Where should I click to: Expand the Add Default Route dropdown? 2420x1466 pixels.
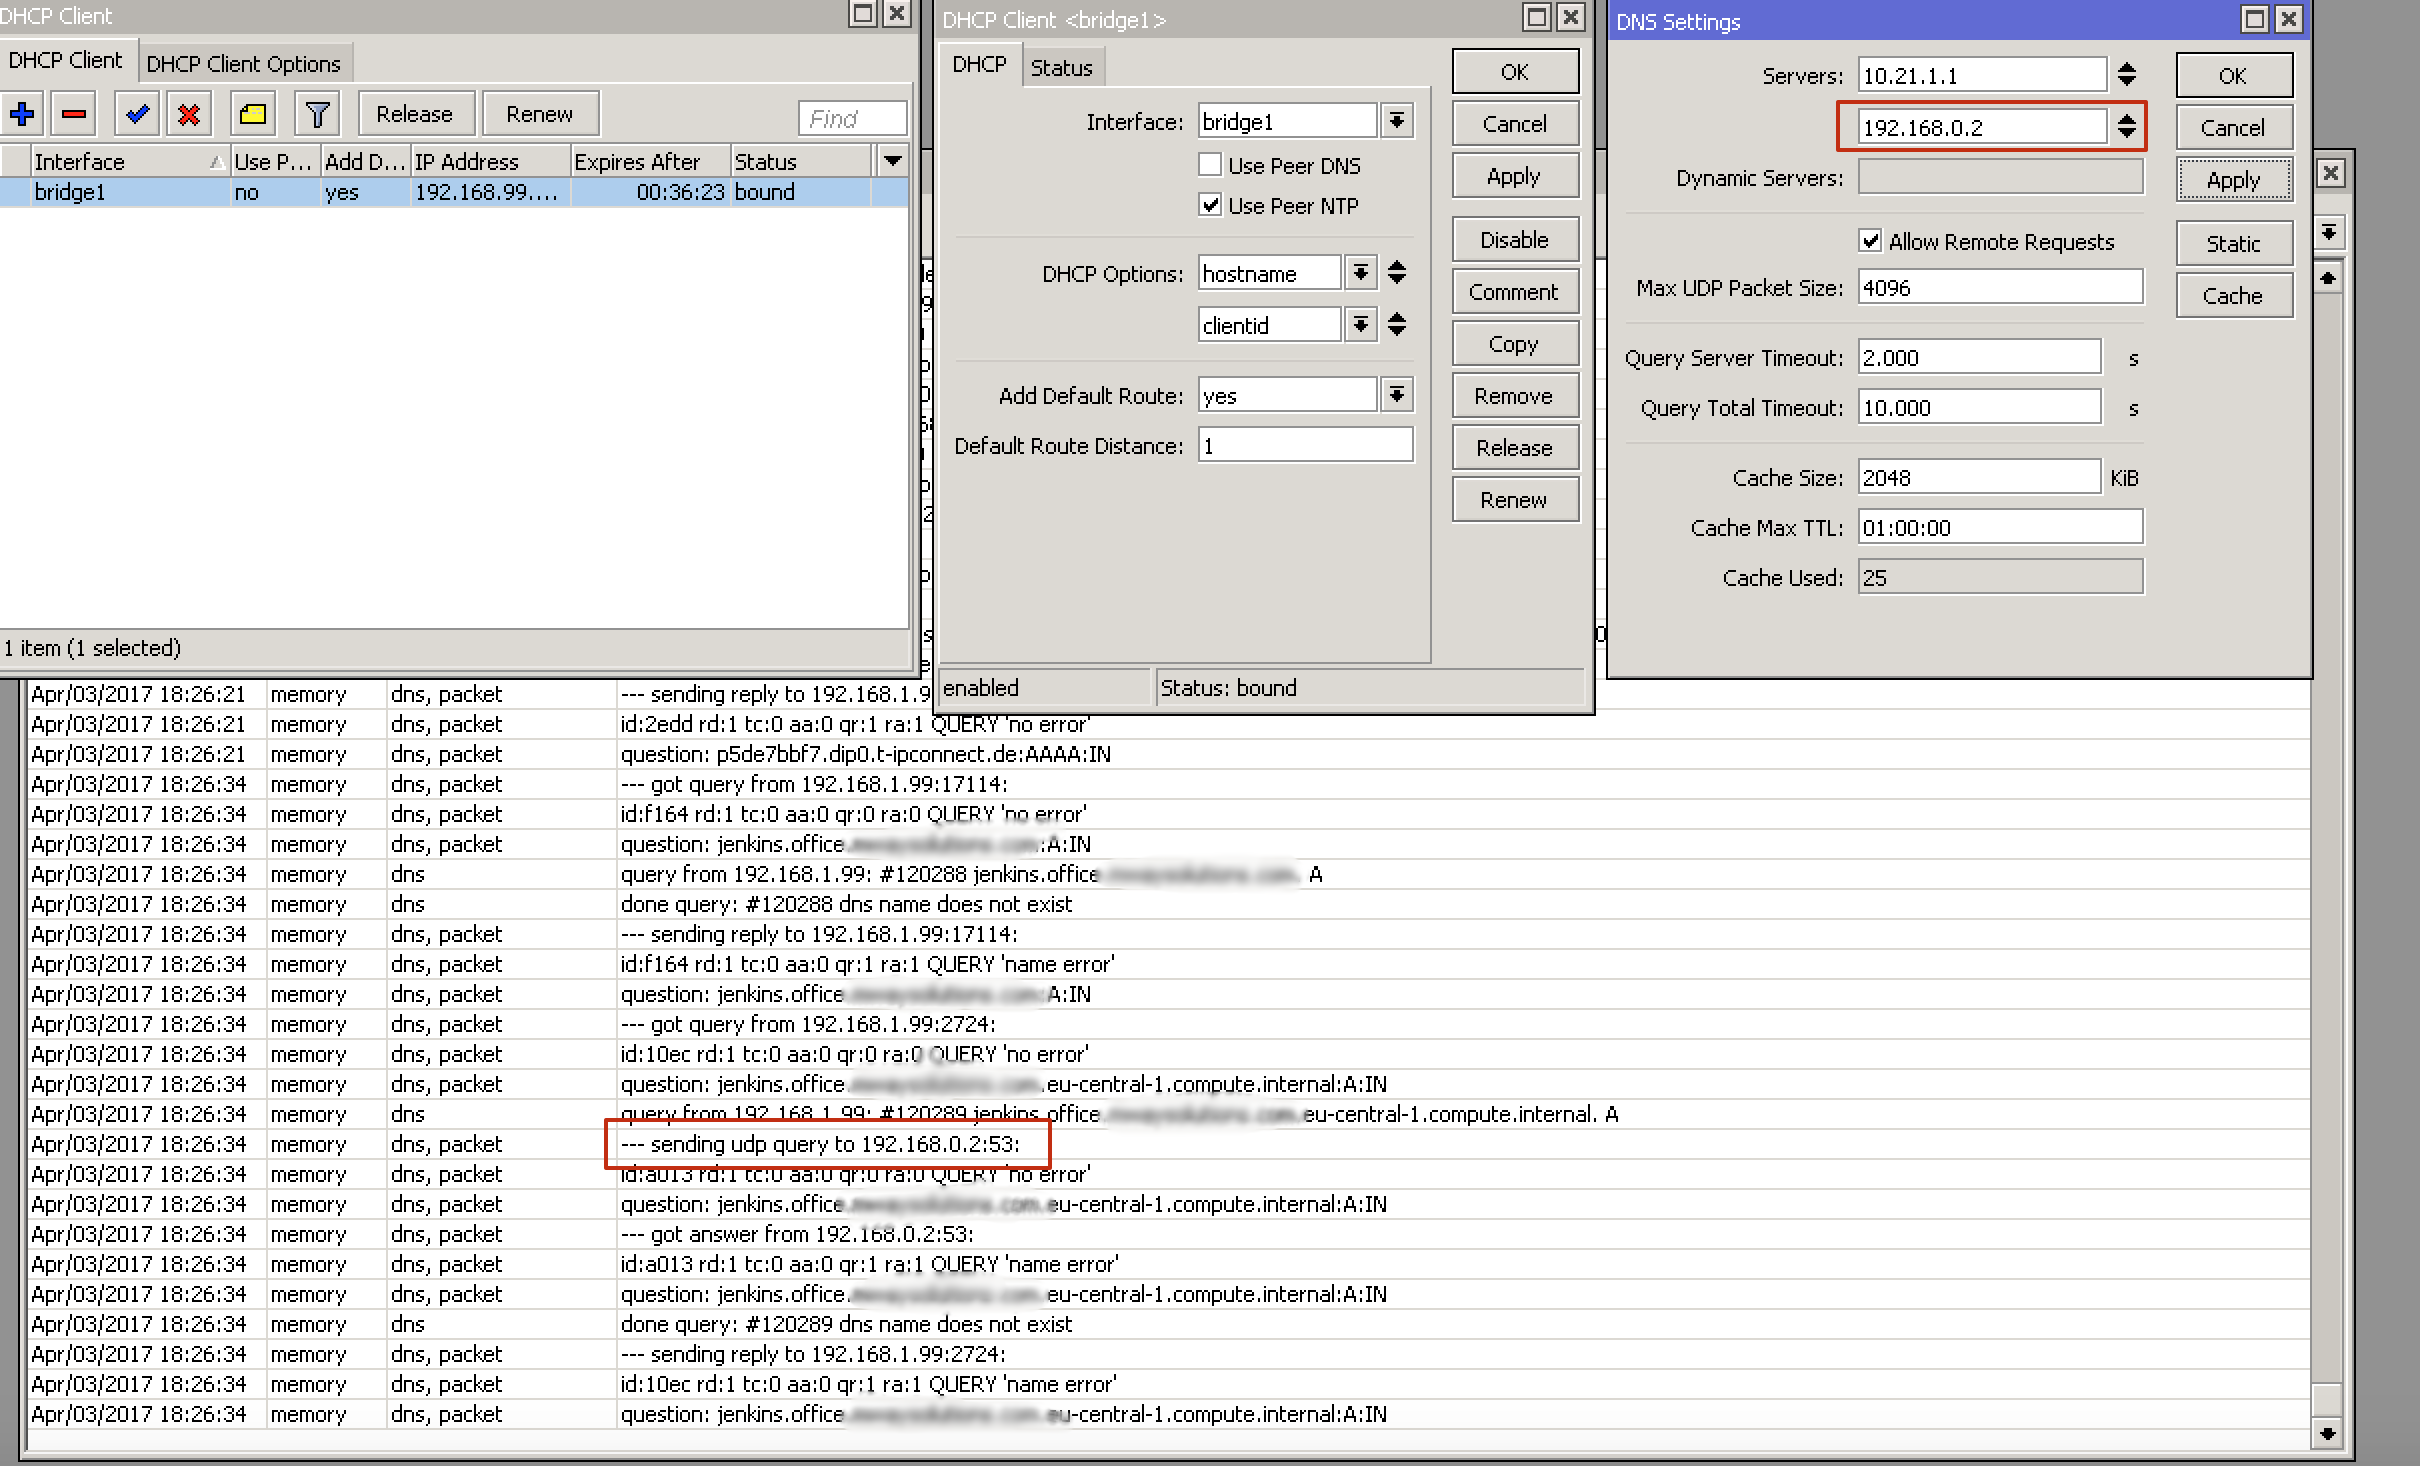pos(1397,395)
